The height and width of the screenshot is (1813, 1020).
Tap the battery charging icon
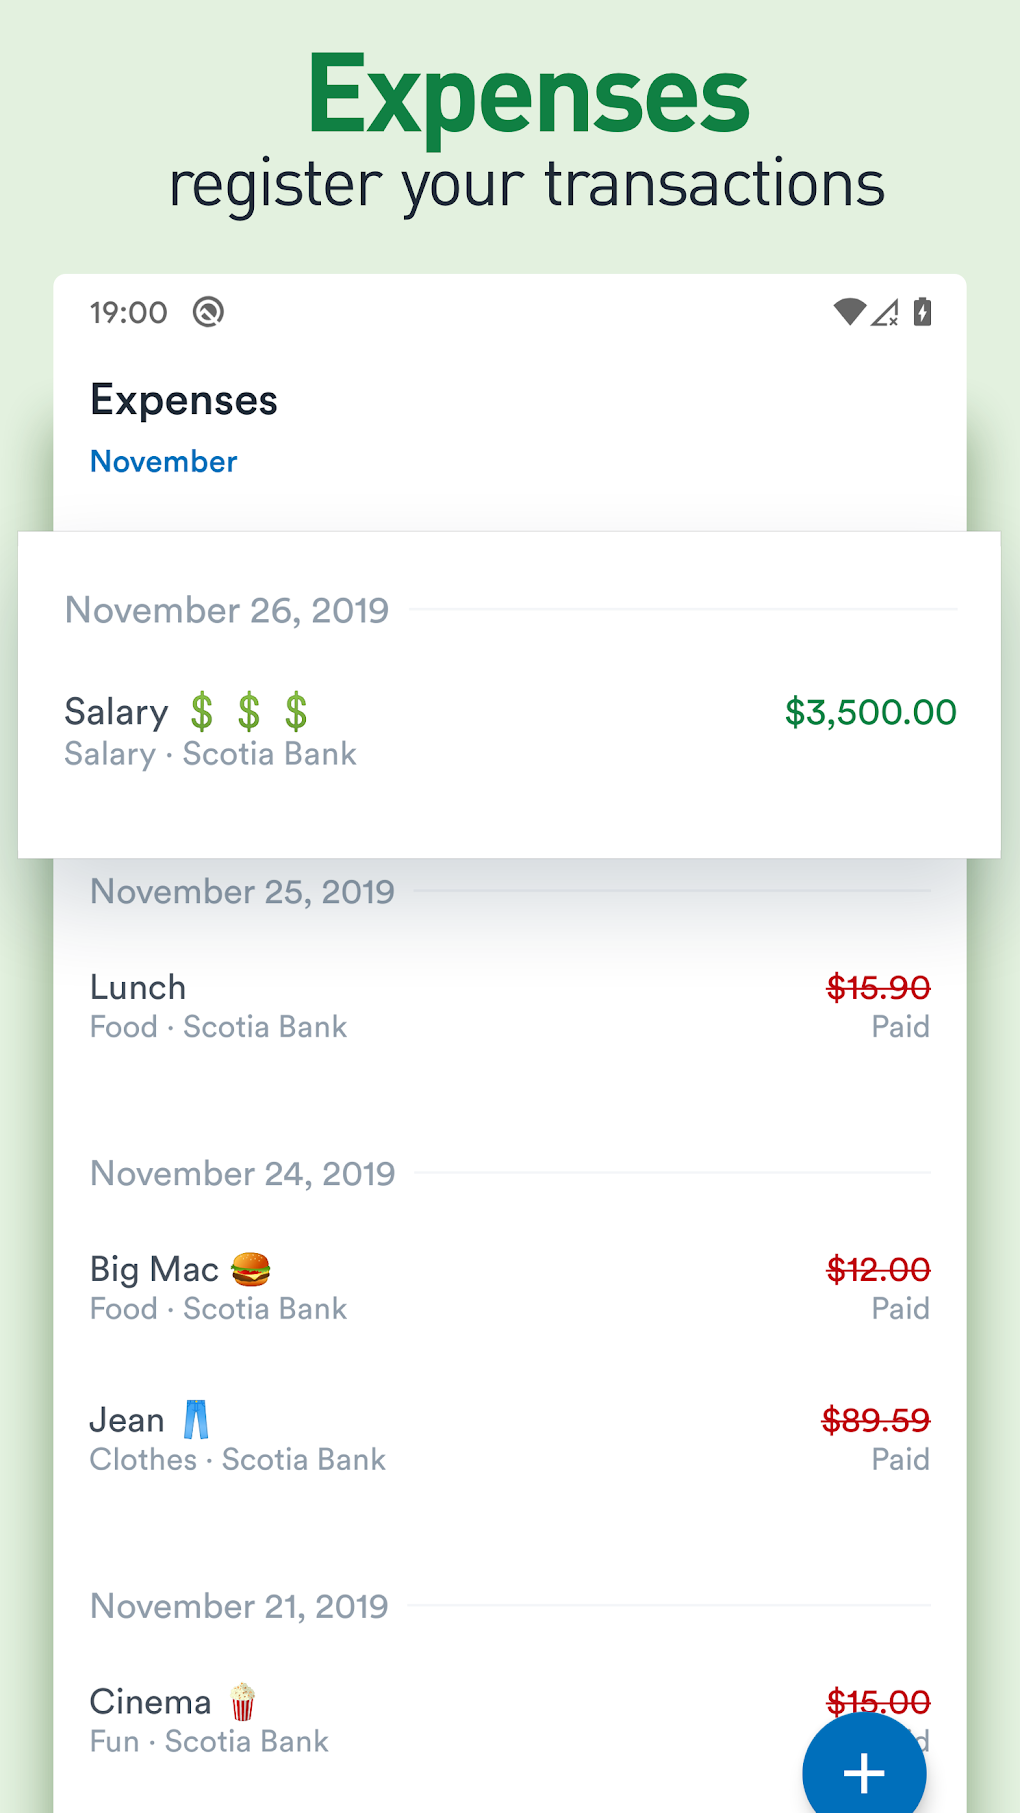(922, 312)
